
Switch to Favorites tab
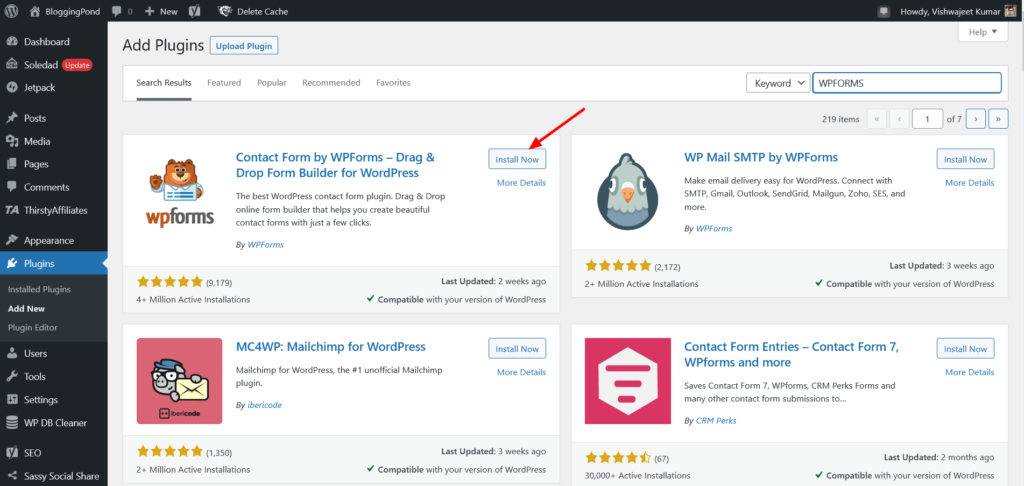(x=393, y=83)
